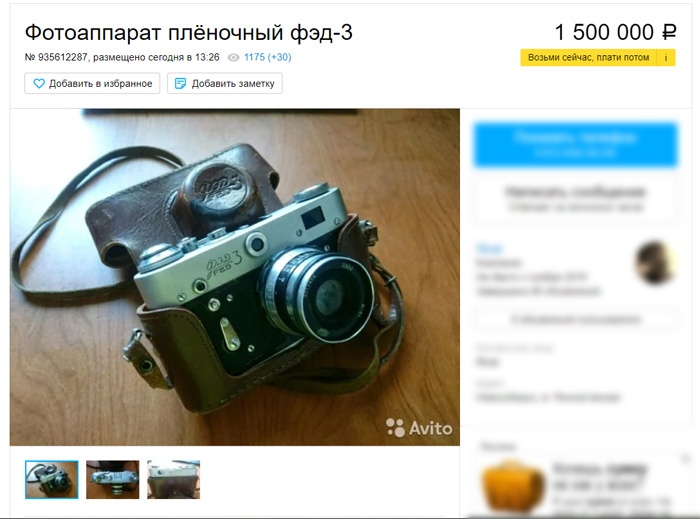Click the Возьми сейчас, плати потом banner
The height and width of the screenshot is (519, 700).
588,58
